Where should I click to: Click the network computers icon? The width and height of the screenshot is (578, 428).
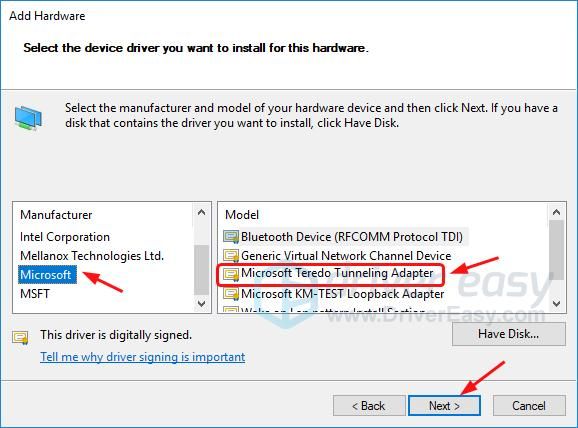pos(28,118)
